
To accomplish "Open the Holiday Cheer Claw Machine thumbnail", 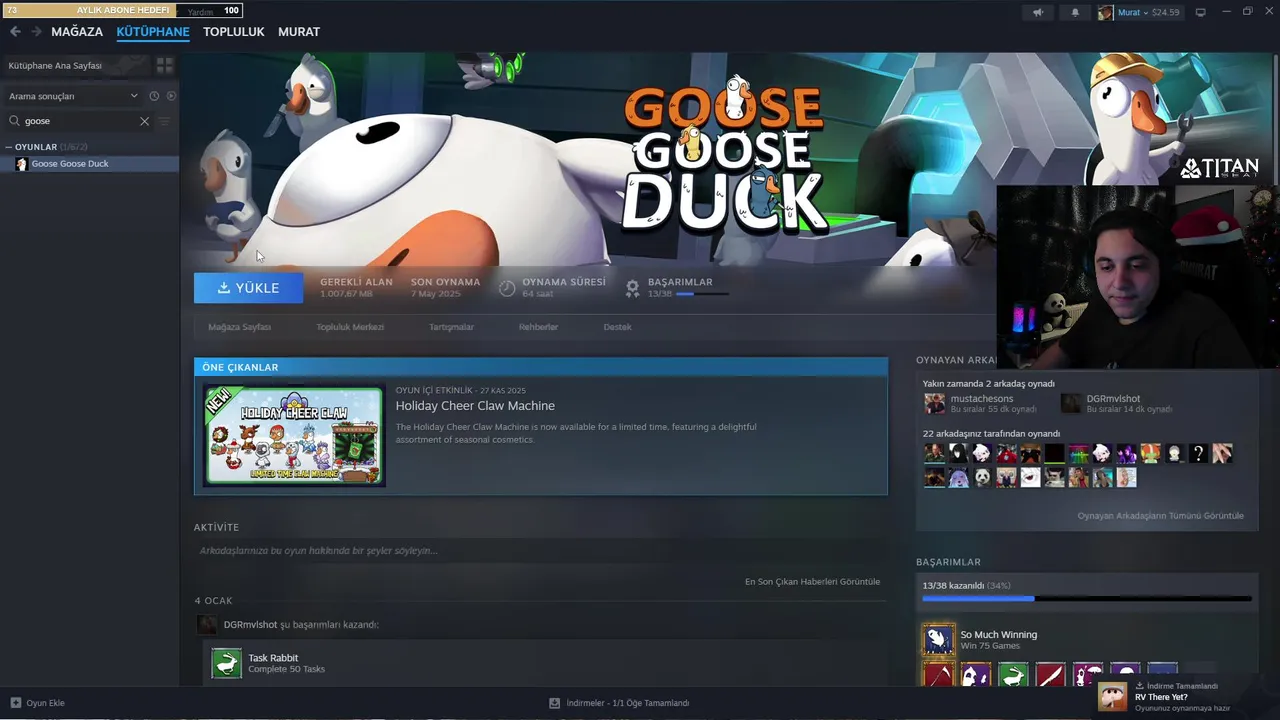I will coord(294,436).
